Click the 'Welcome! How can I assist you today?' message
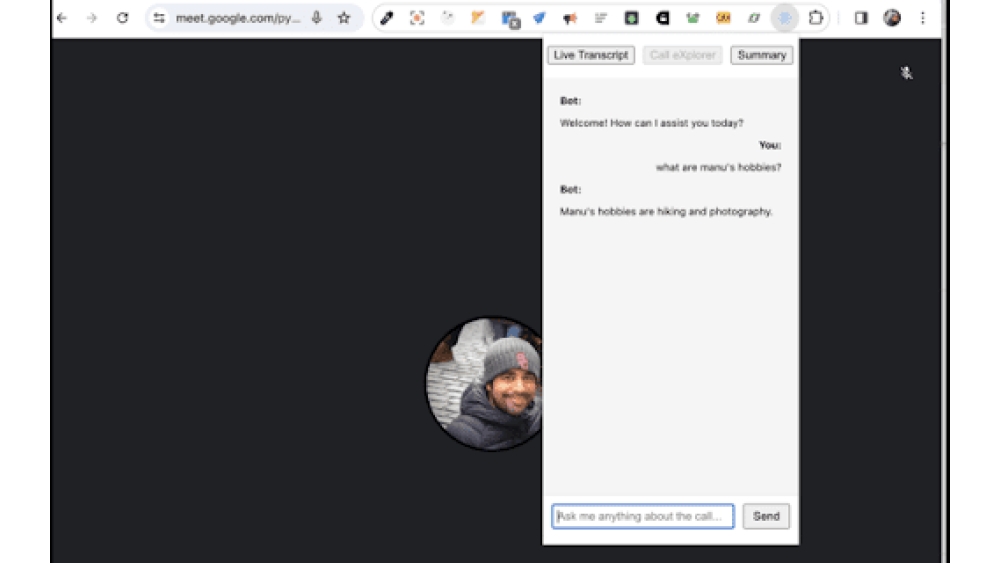 (x=651, y=123)
